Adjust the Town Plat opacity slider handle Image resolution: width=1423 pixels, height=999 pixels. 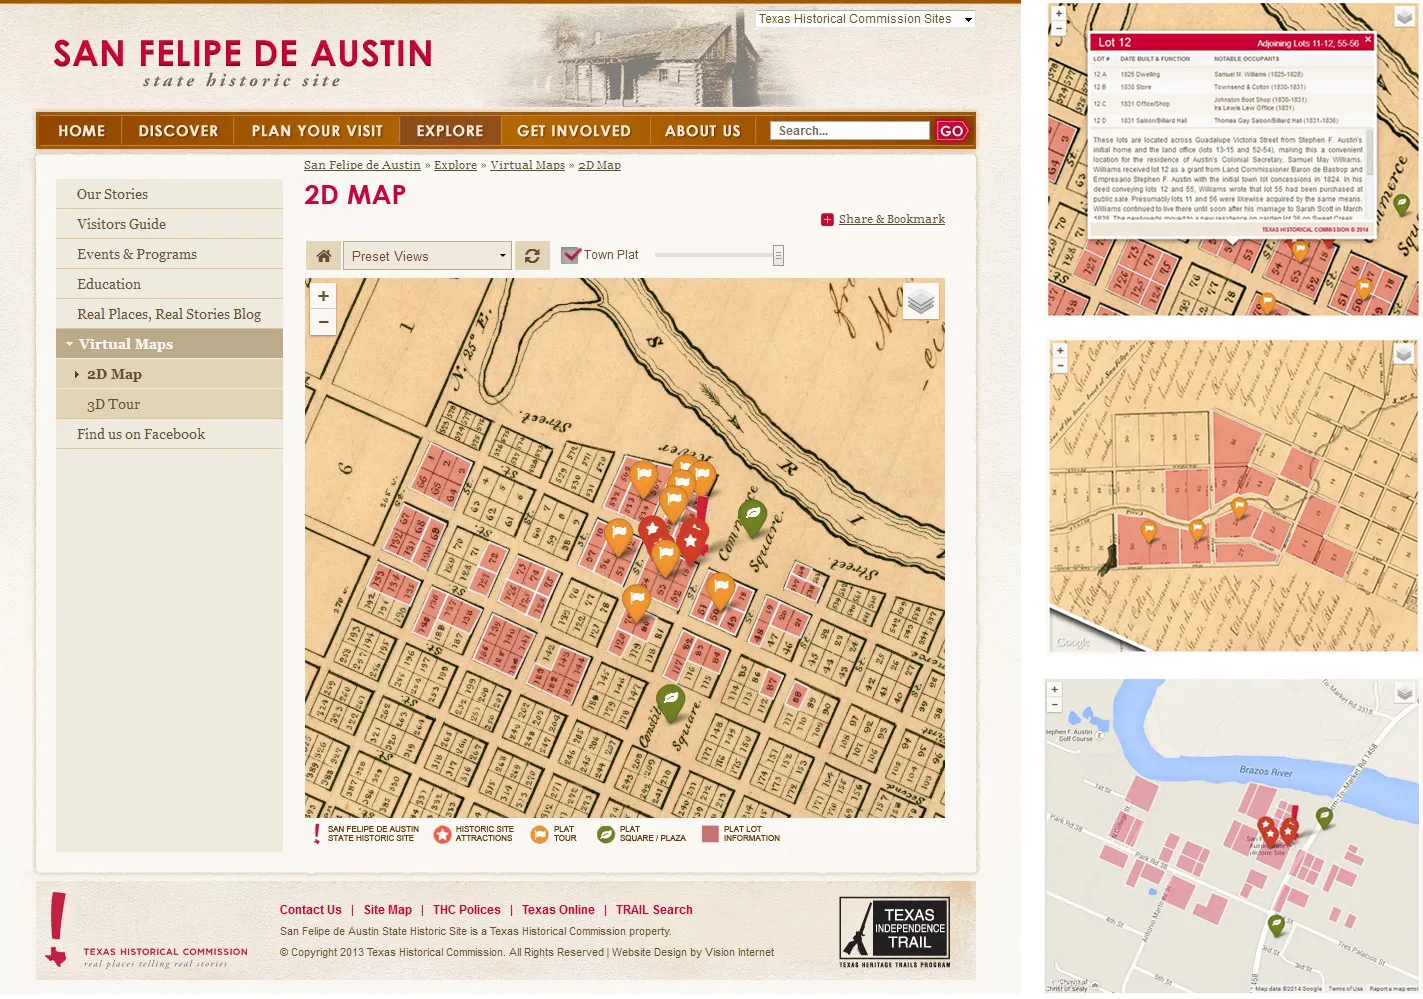pyautogui.click(x=778, y=256)
